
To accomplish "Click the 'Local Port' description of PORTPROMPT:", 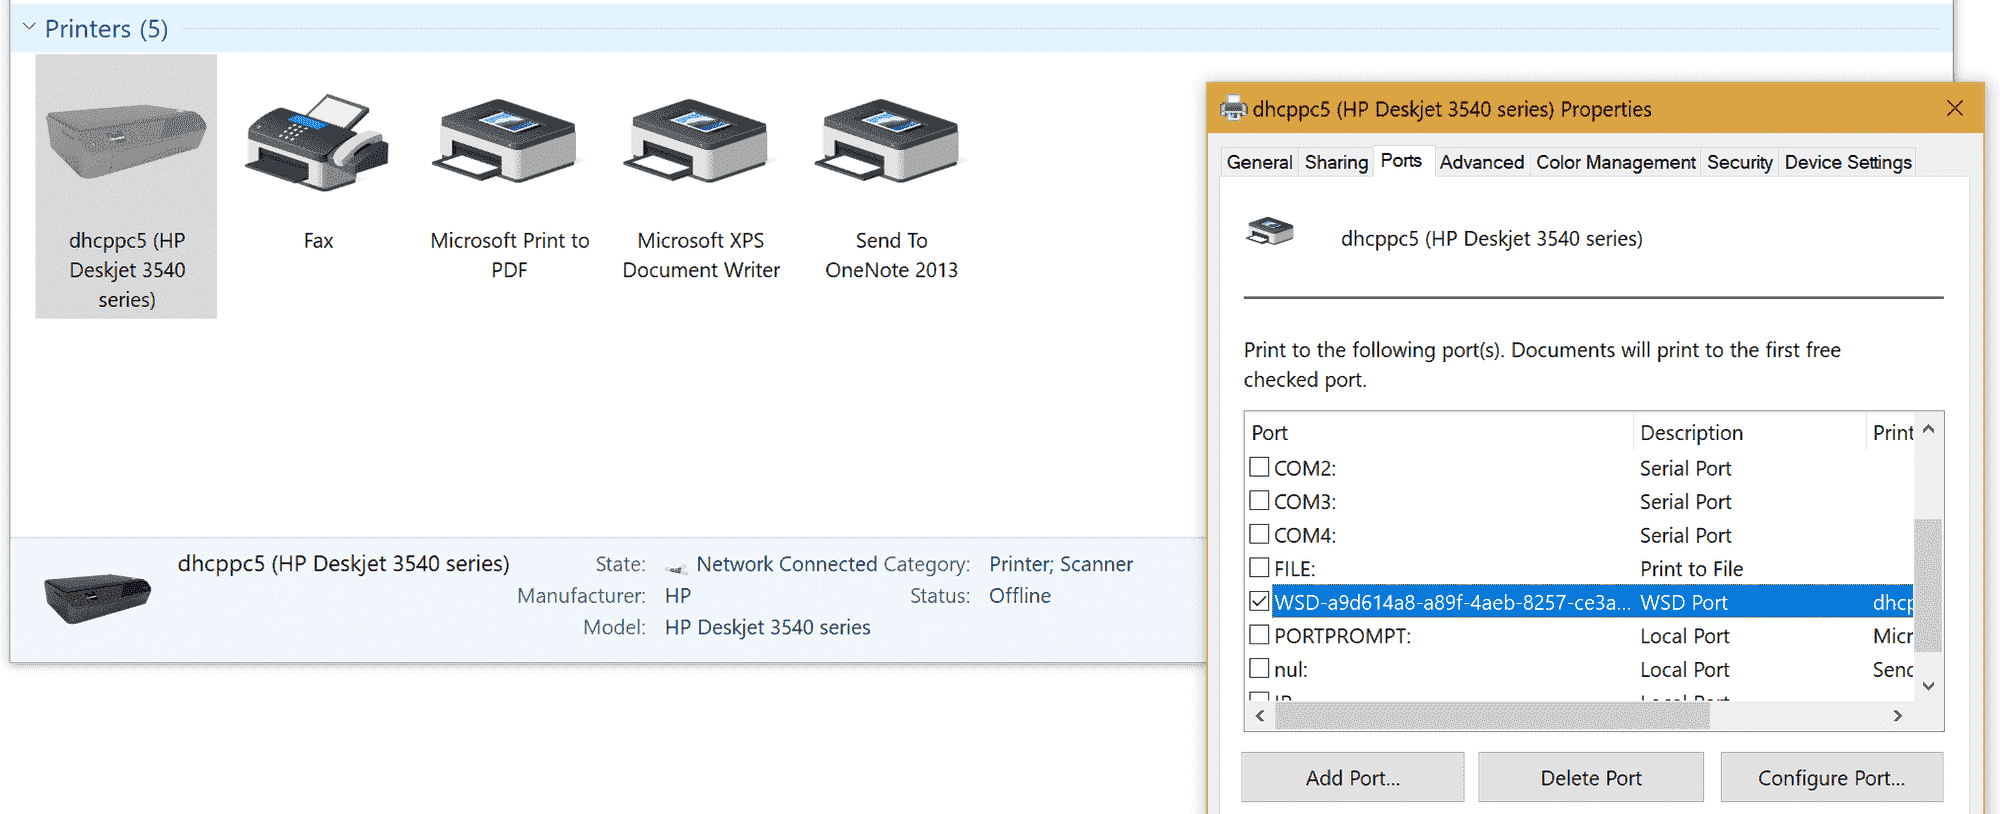I will 1684,636.
